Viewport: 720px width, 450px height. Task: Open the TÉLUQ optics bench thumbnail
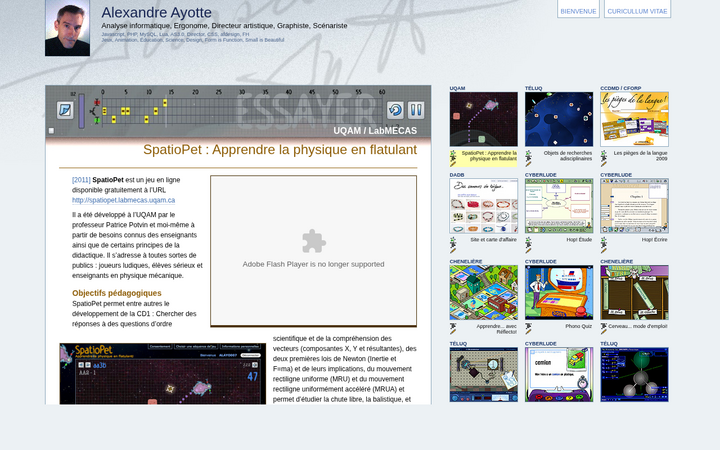(x=484, y=375)
